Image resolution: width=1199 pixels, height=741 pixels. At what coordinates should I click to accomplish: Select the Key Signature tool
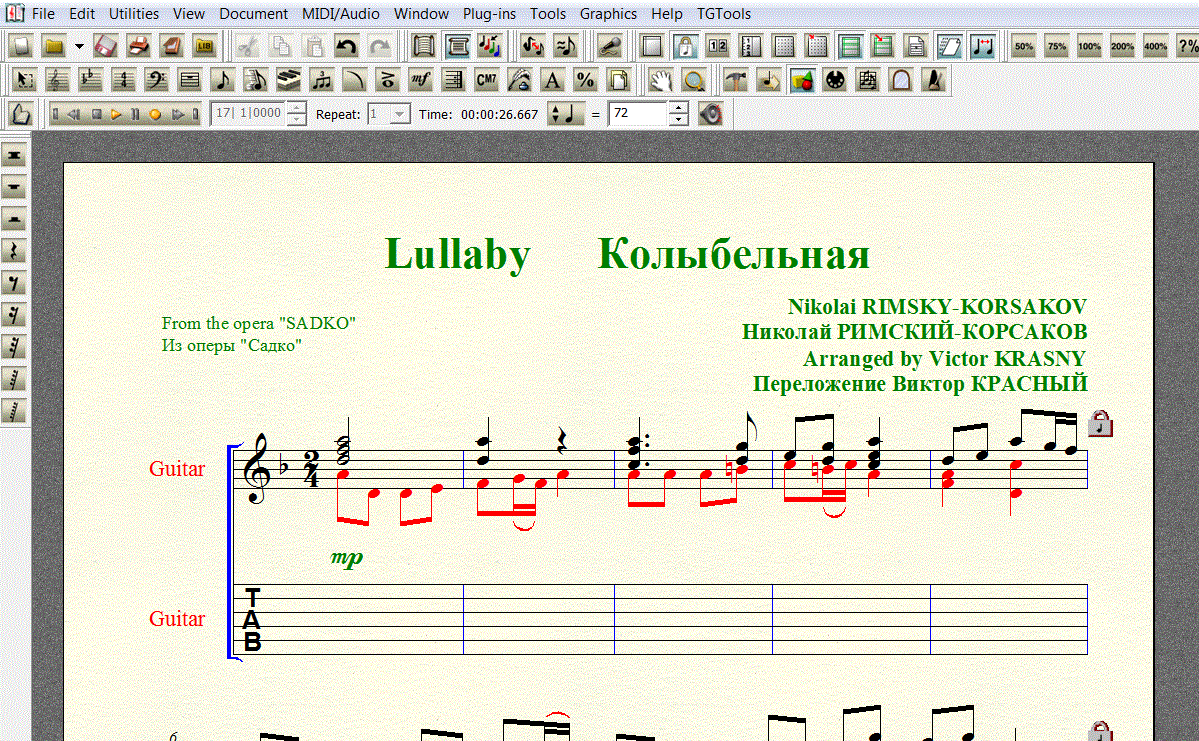[90, 80]
